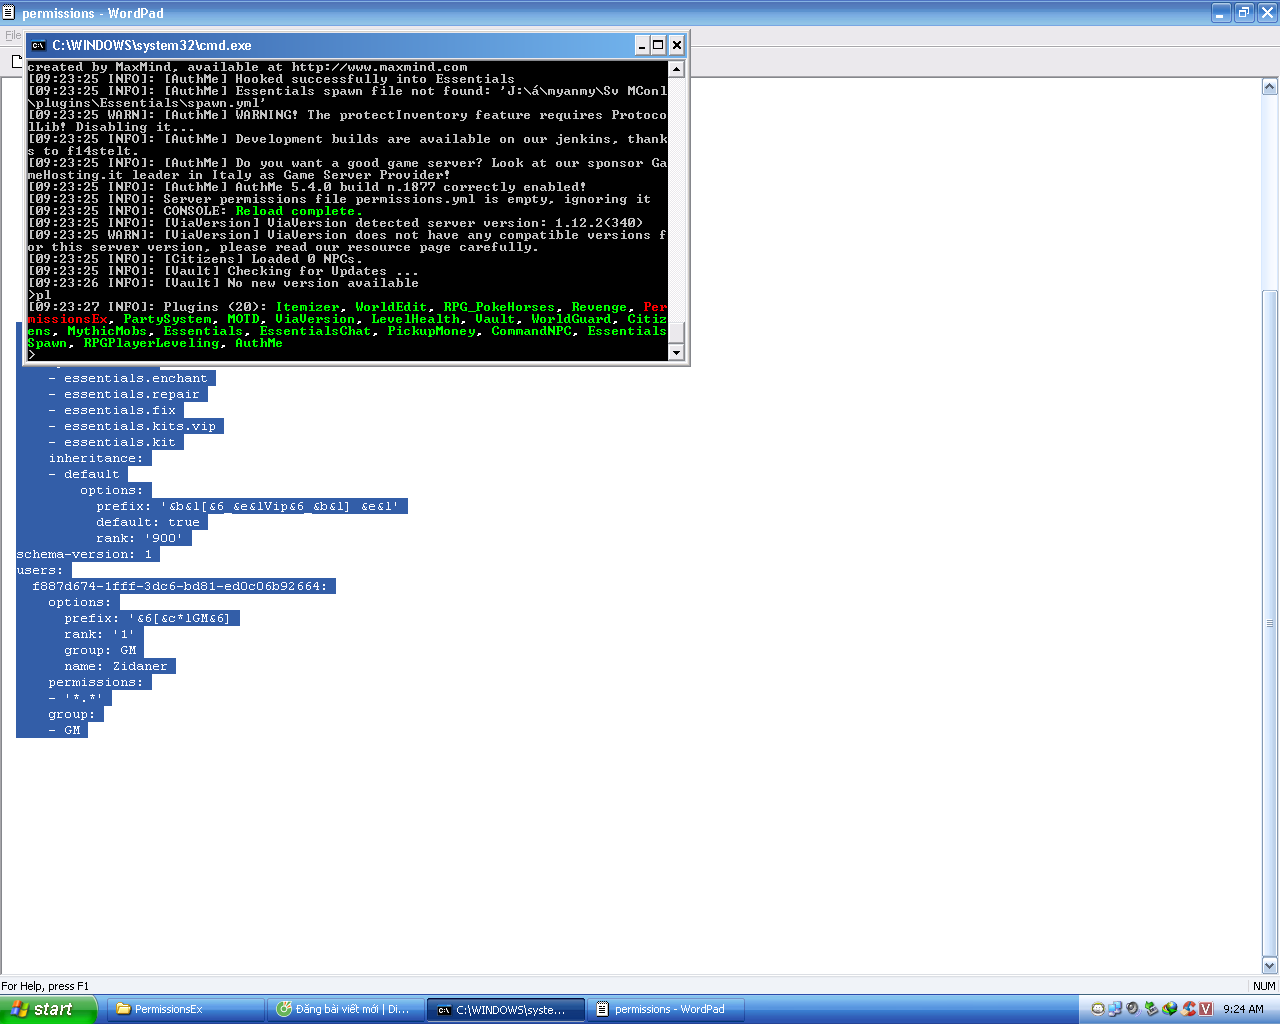Click the red V keyboard tray icon
This screenshot has height=1024, width=1280.
click(x=1206, y=1009)
